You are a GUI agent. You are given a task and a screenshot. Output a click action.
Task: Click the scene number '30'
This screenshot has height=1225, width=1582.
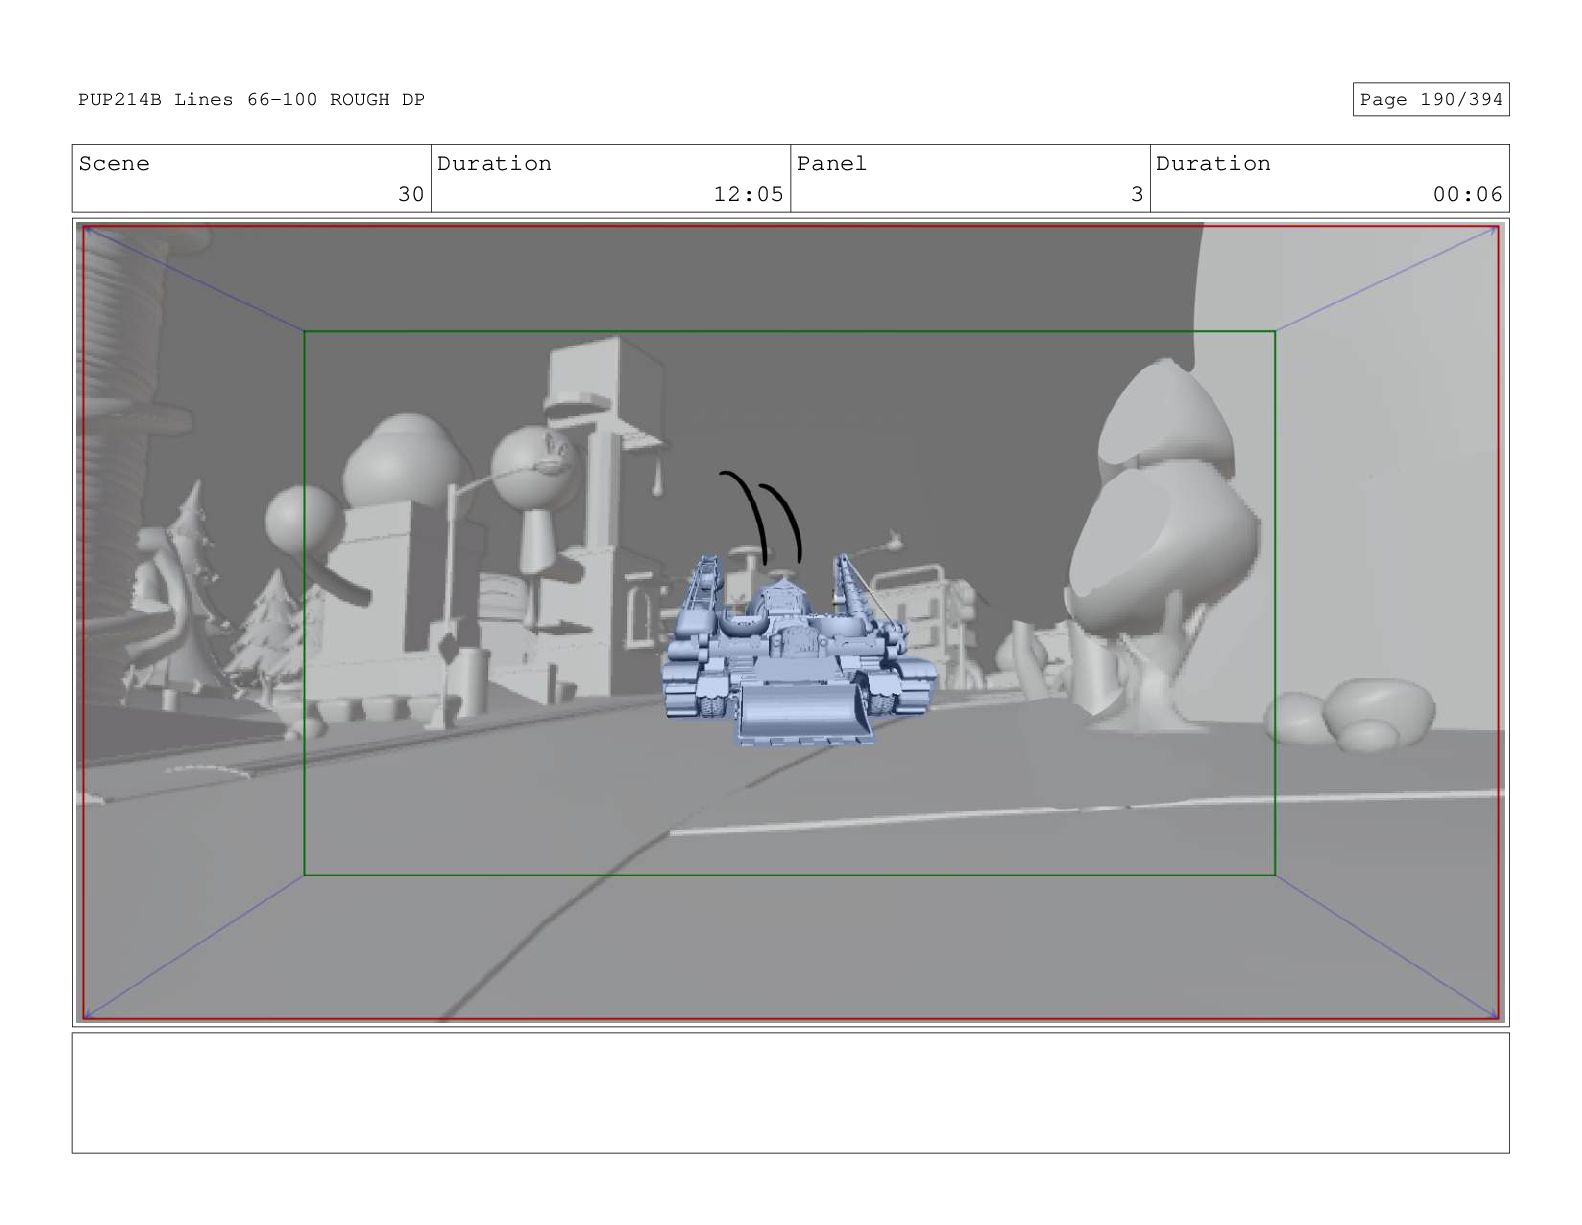pyautogui.click(x=411, y=194)
